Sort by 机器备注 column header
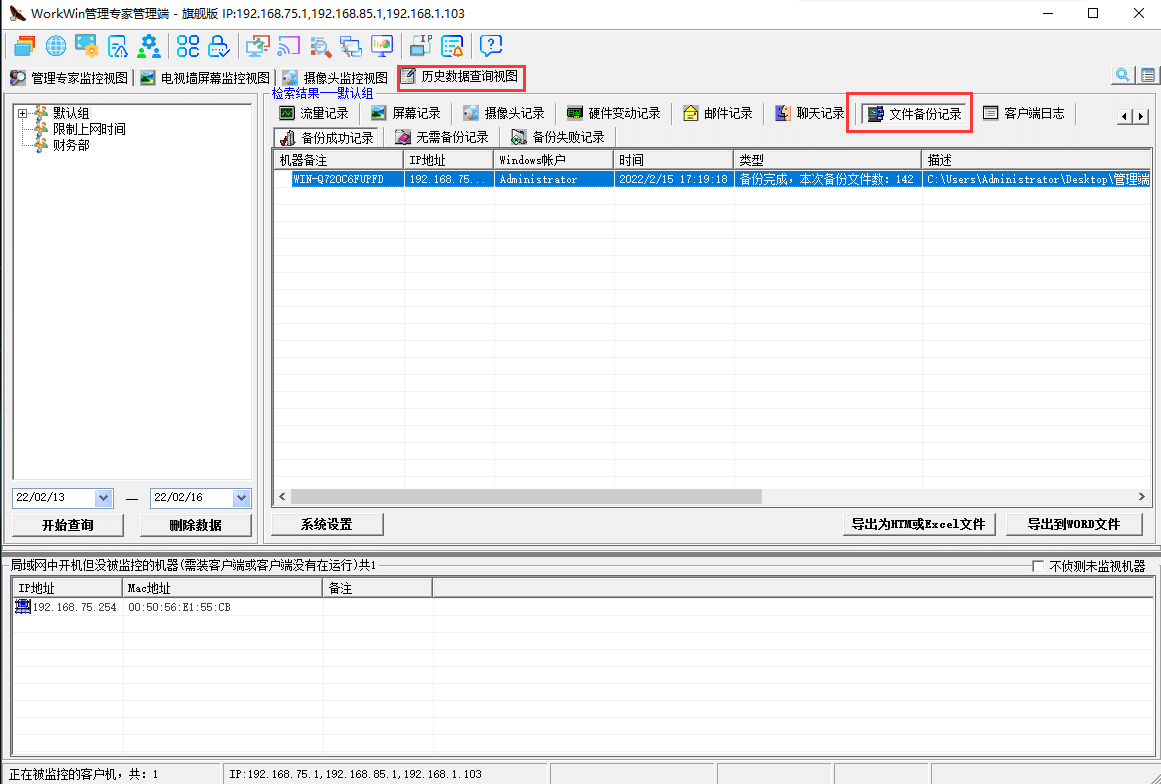1161x784 pixels. pos(338,160)
